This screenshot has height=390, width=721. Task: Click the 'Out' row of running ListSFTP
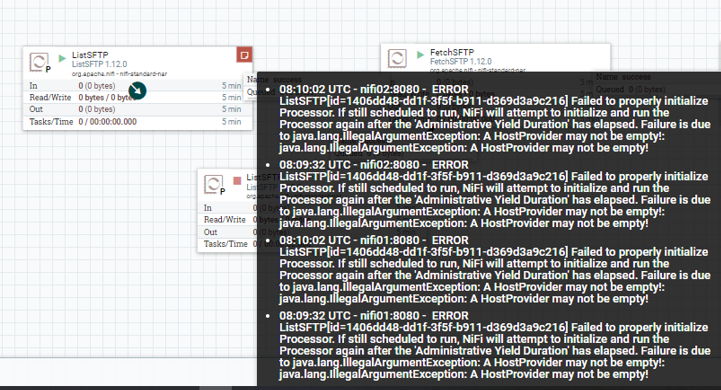137,109
